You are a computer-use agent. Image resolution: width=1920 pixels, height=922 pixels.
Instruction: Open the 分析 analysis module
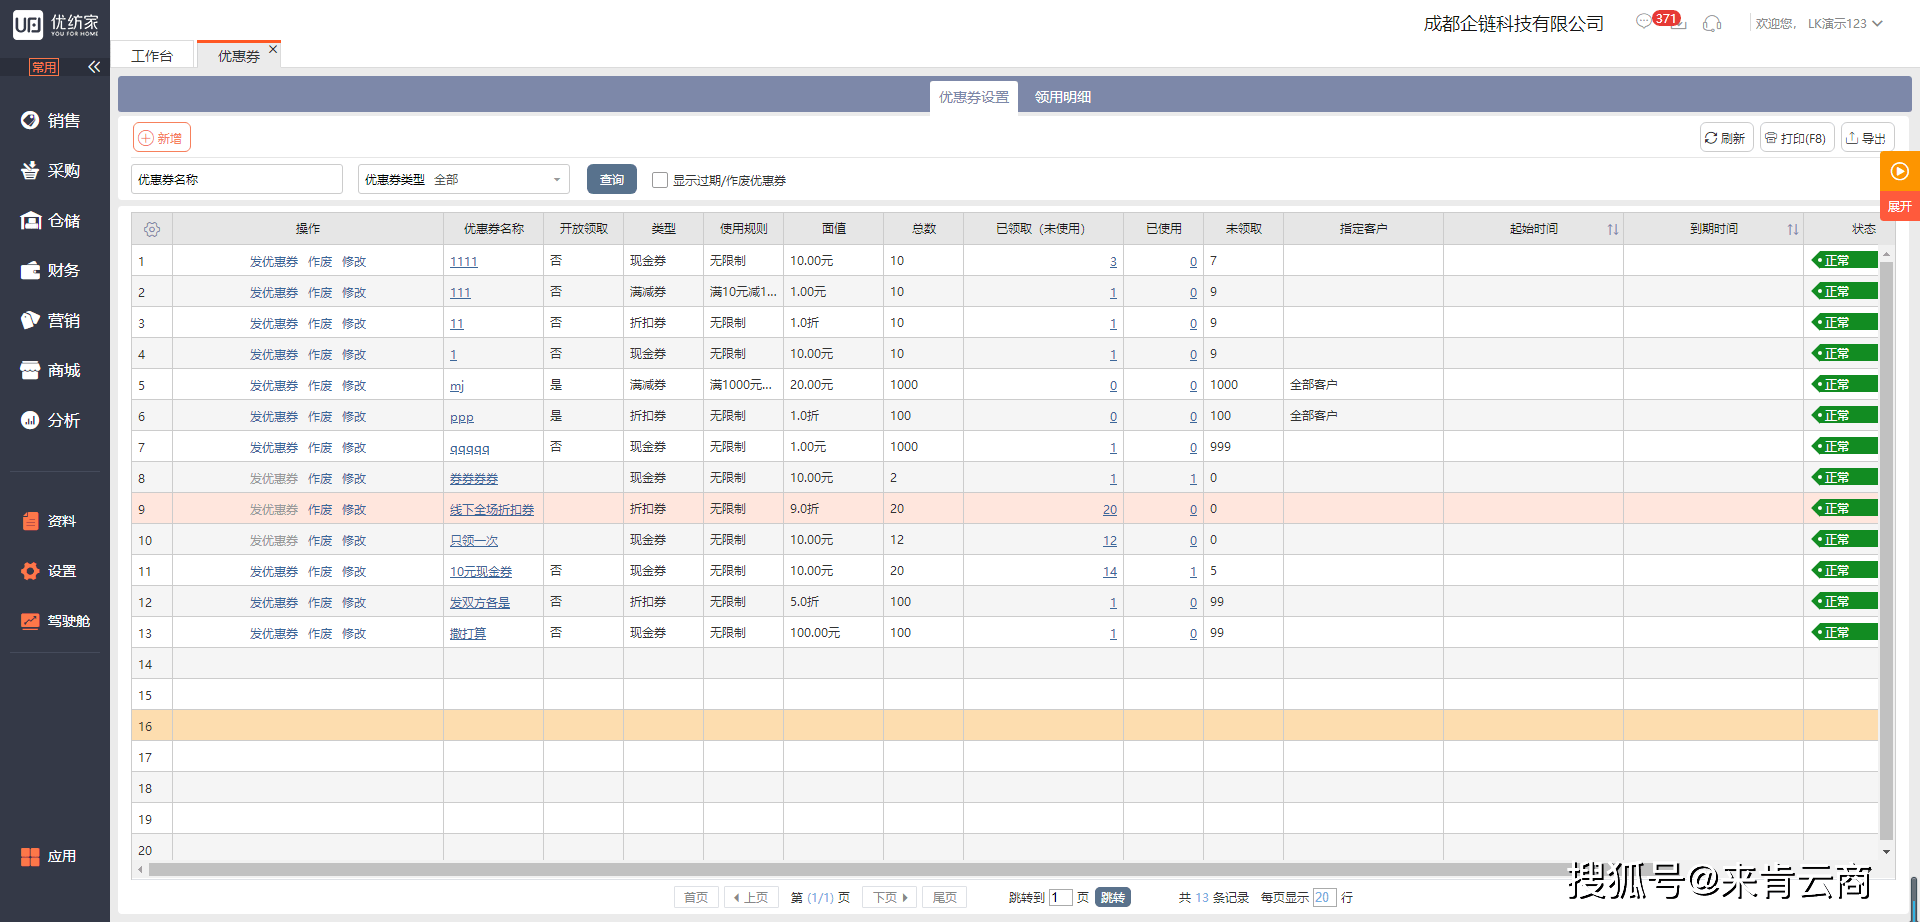coord(50,420)
